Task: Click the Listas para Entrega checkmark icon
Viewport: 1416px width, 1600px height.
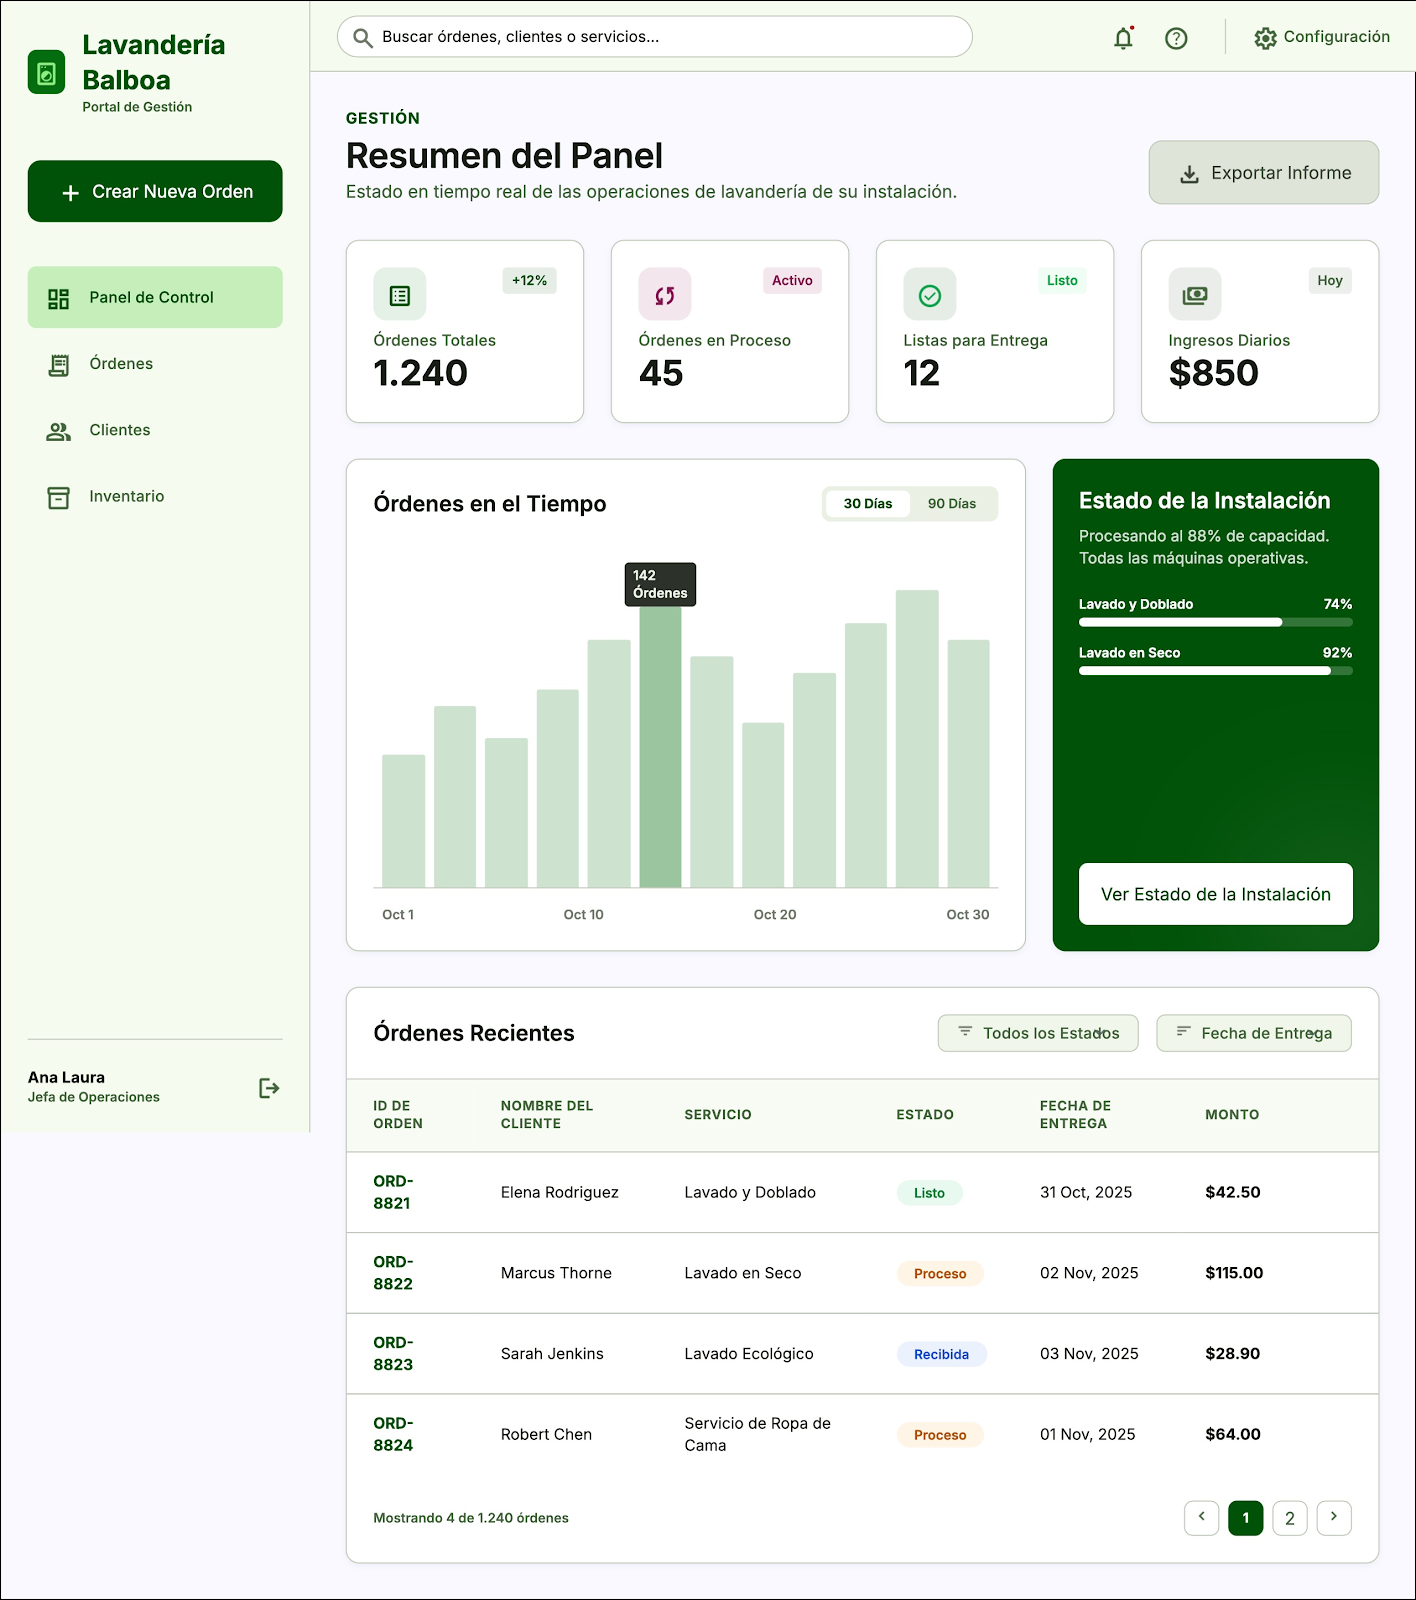Action: 930,295
